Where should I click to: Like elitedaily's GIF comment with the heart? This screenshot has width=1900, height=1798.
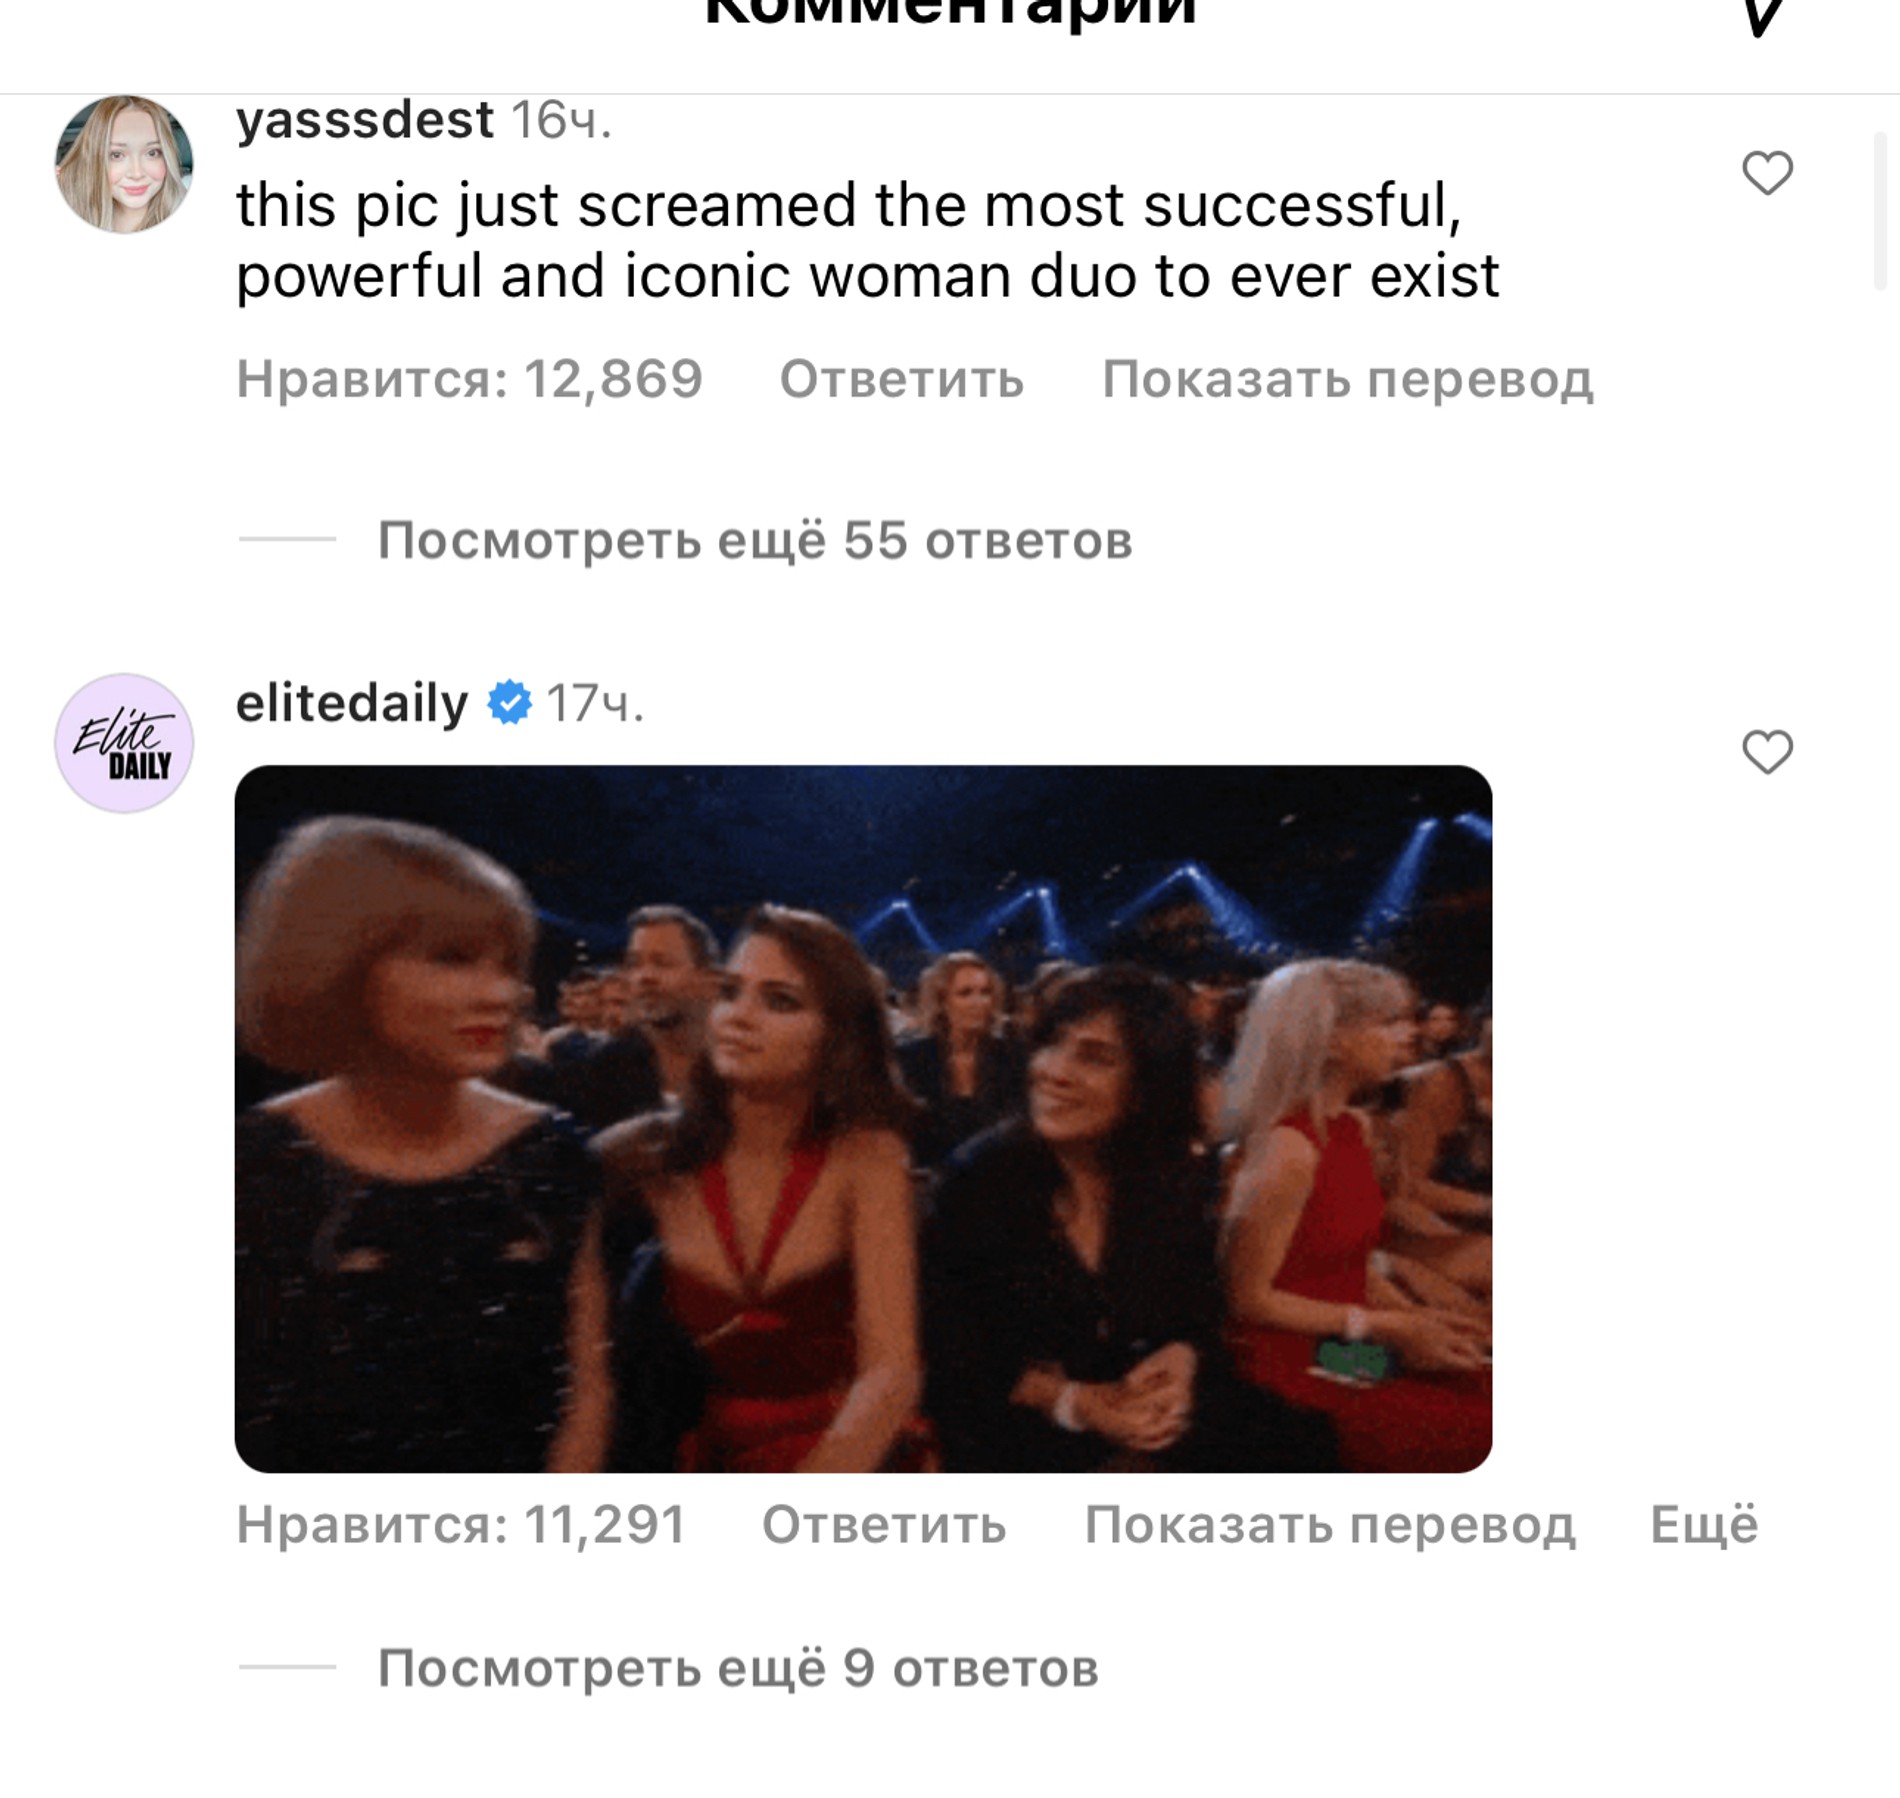coord(1767,752)
